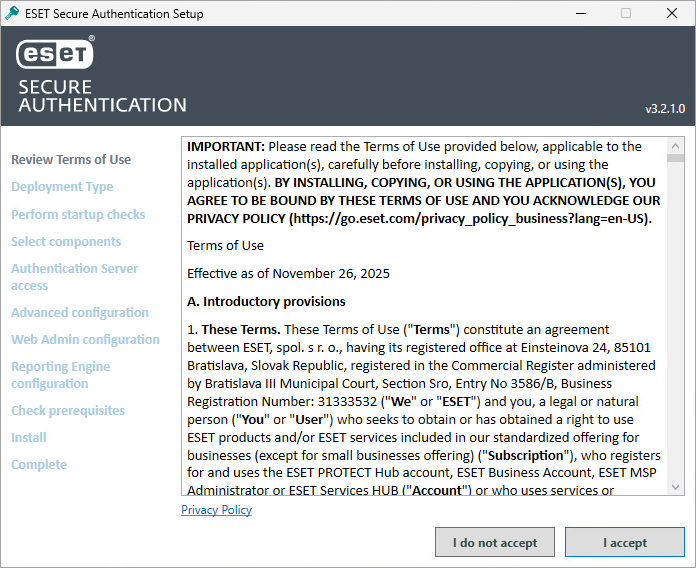Viewport: 696px width, 568px height.
Task: Click the privacy policy URL in bold text
Action: tap(468, 219)
